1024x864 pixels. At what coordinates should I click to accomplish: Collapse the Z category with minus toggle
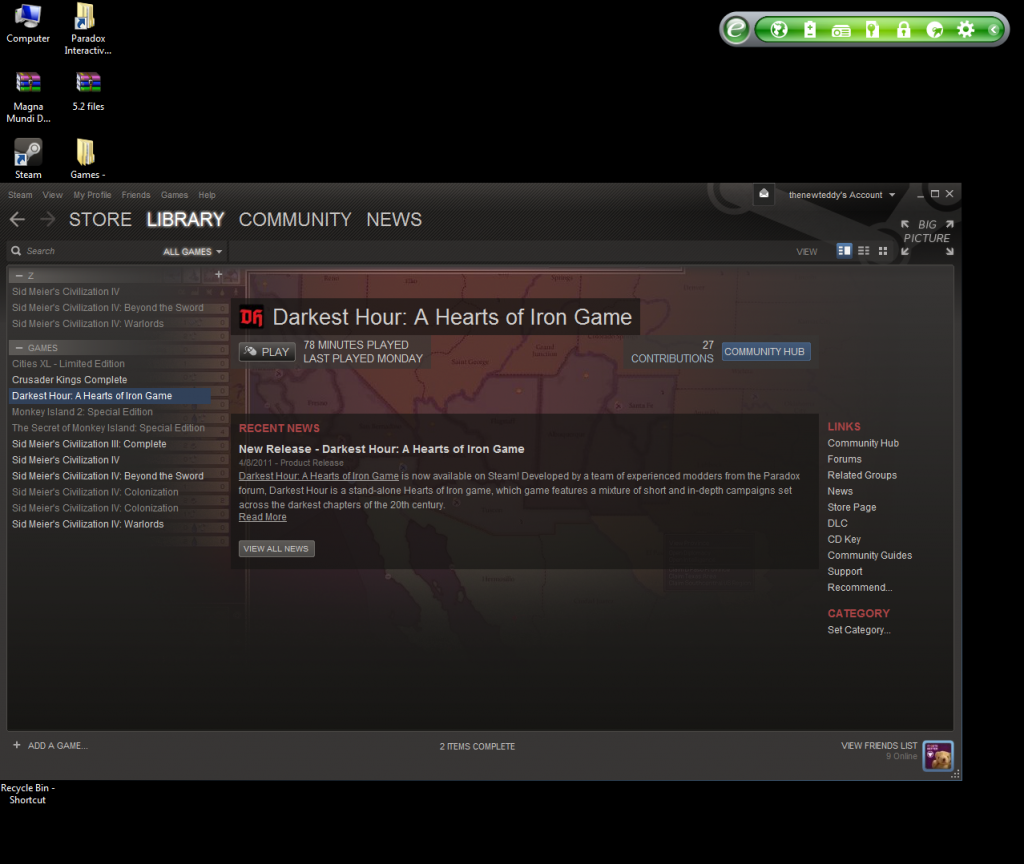[x=18, y=275]
